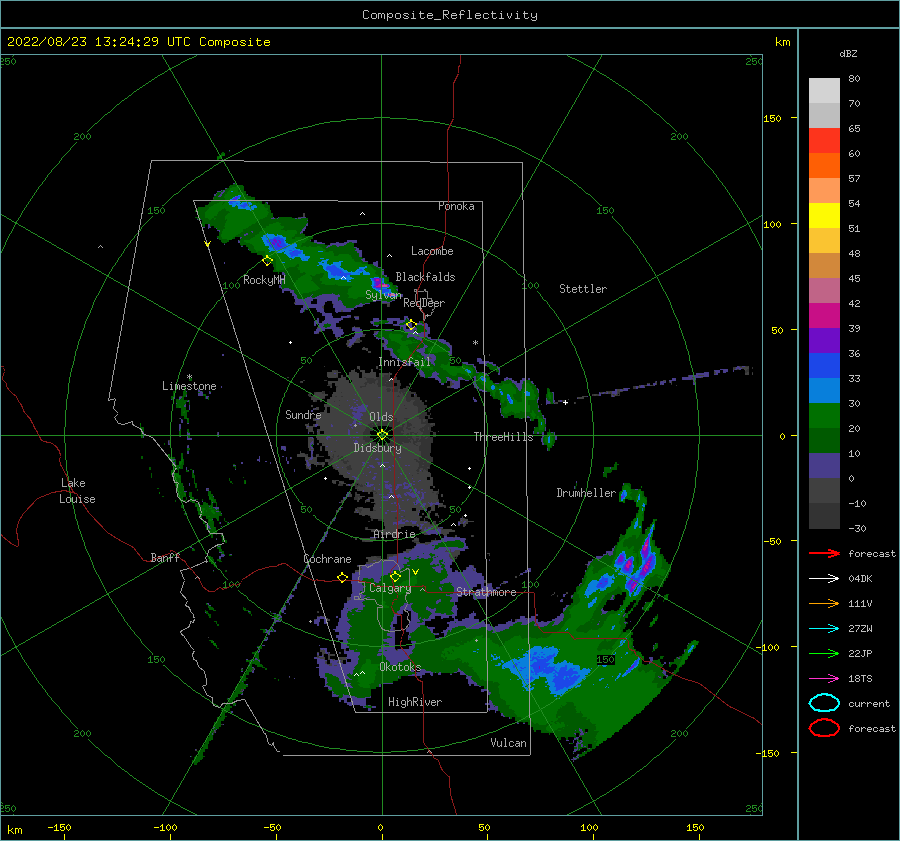Click the light gray 70-80 dBZ swatch

[x=824, y=91]
